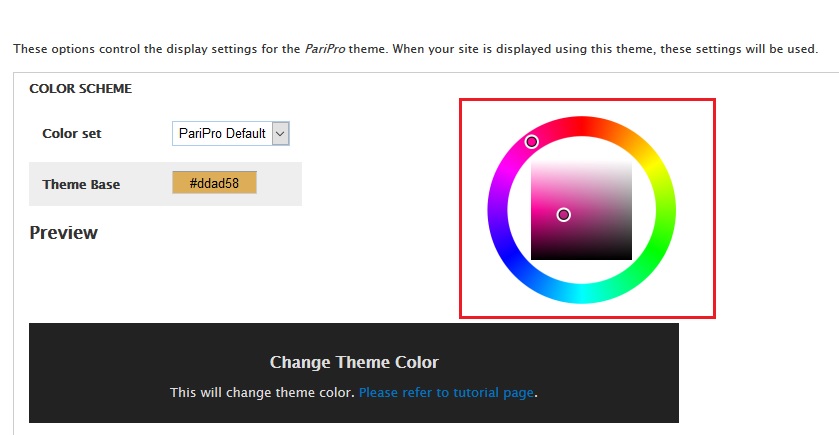This screenshot has width=839, height=435.
Task: Select black at the shade square's bottom edge
Action: pyautogui.click(x=581, y=257)
